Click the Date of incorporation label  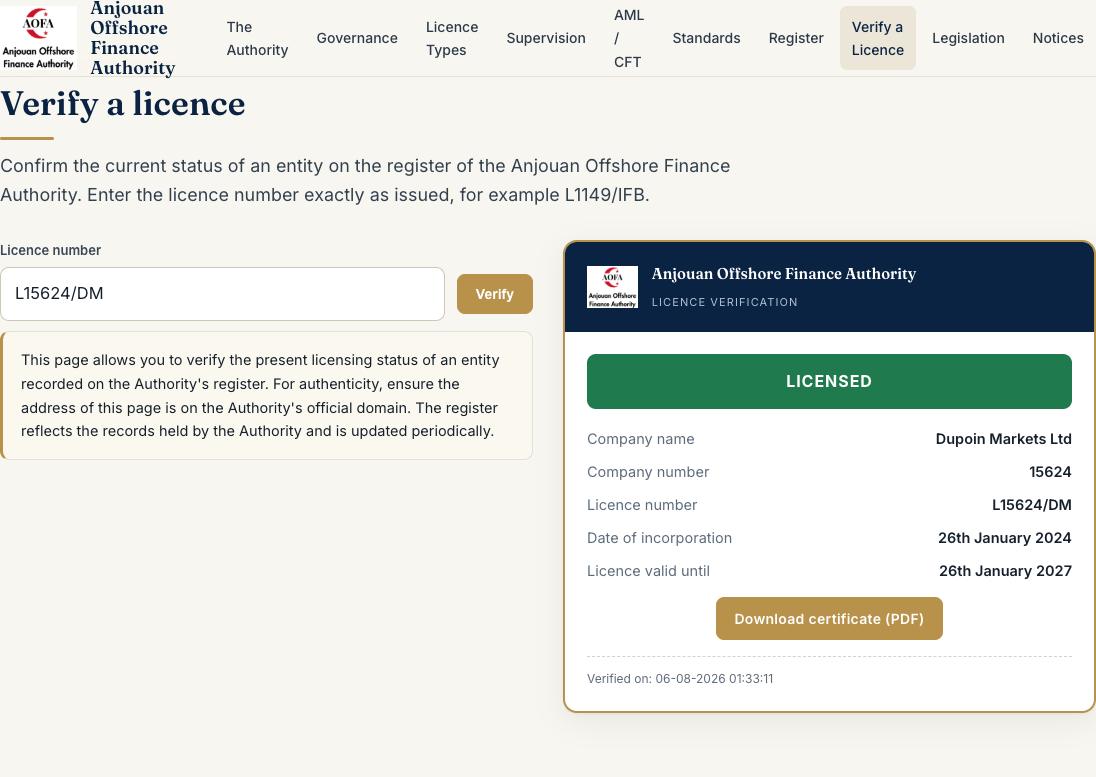[x=659, y=538]
